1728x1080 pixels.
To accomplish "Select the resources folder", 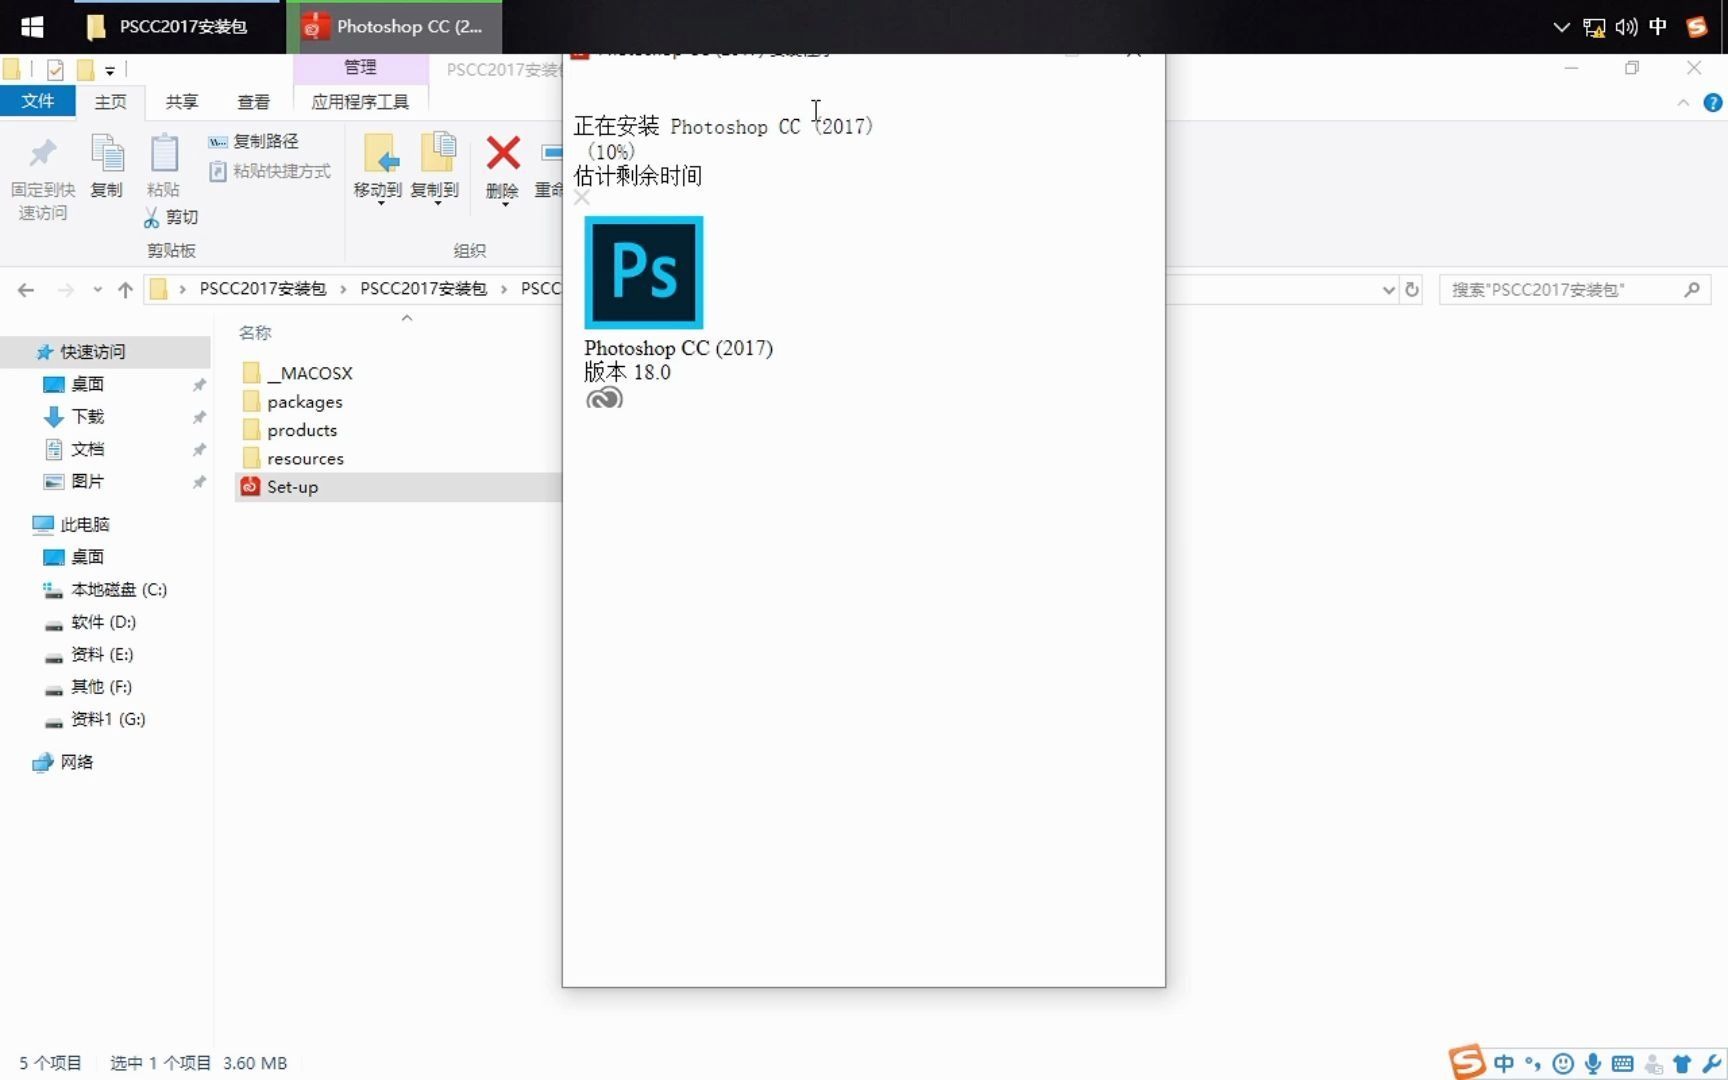I will click(294, 459).
